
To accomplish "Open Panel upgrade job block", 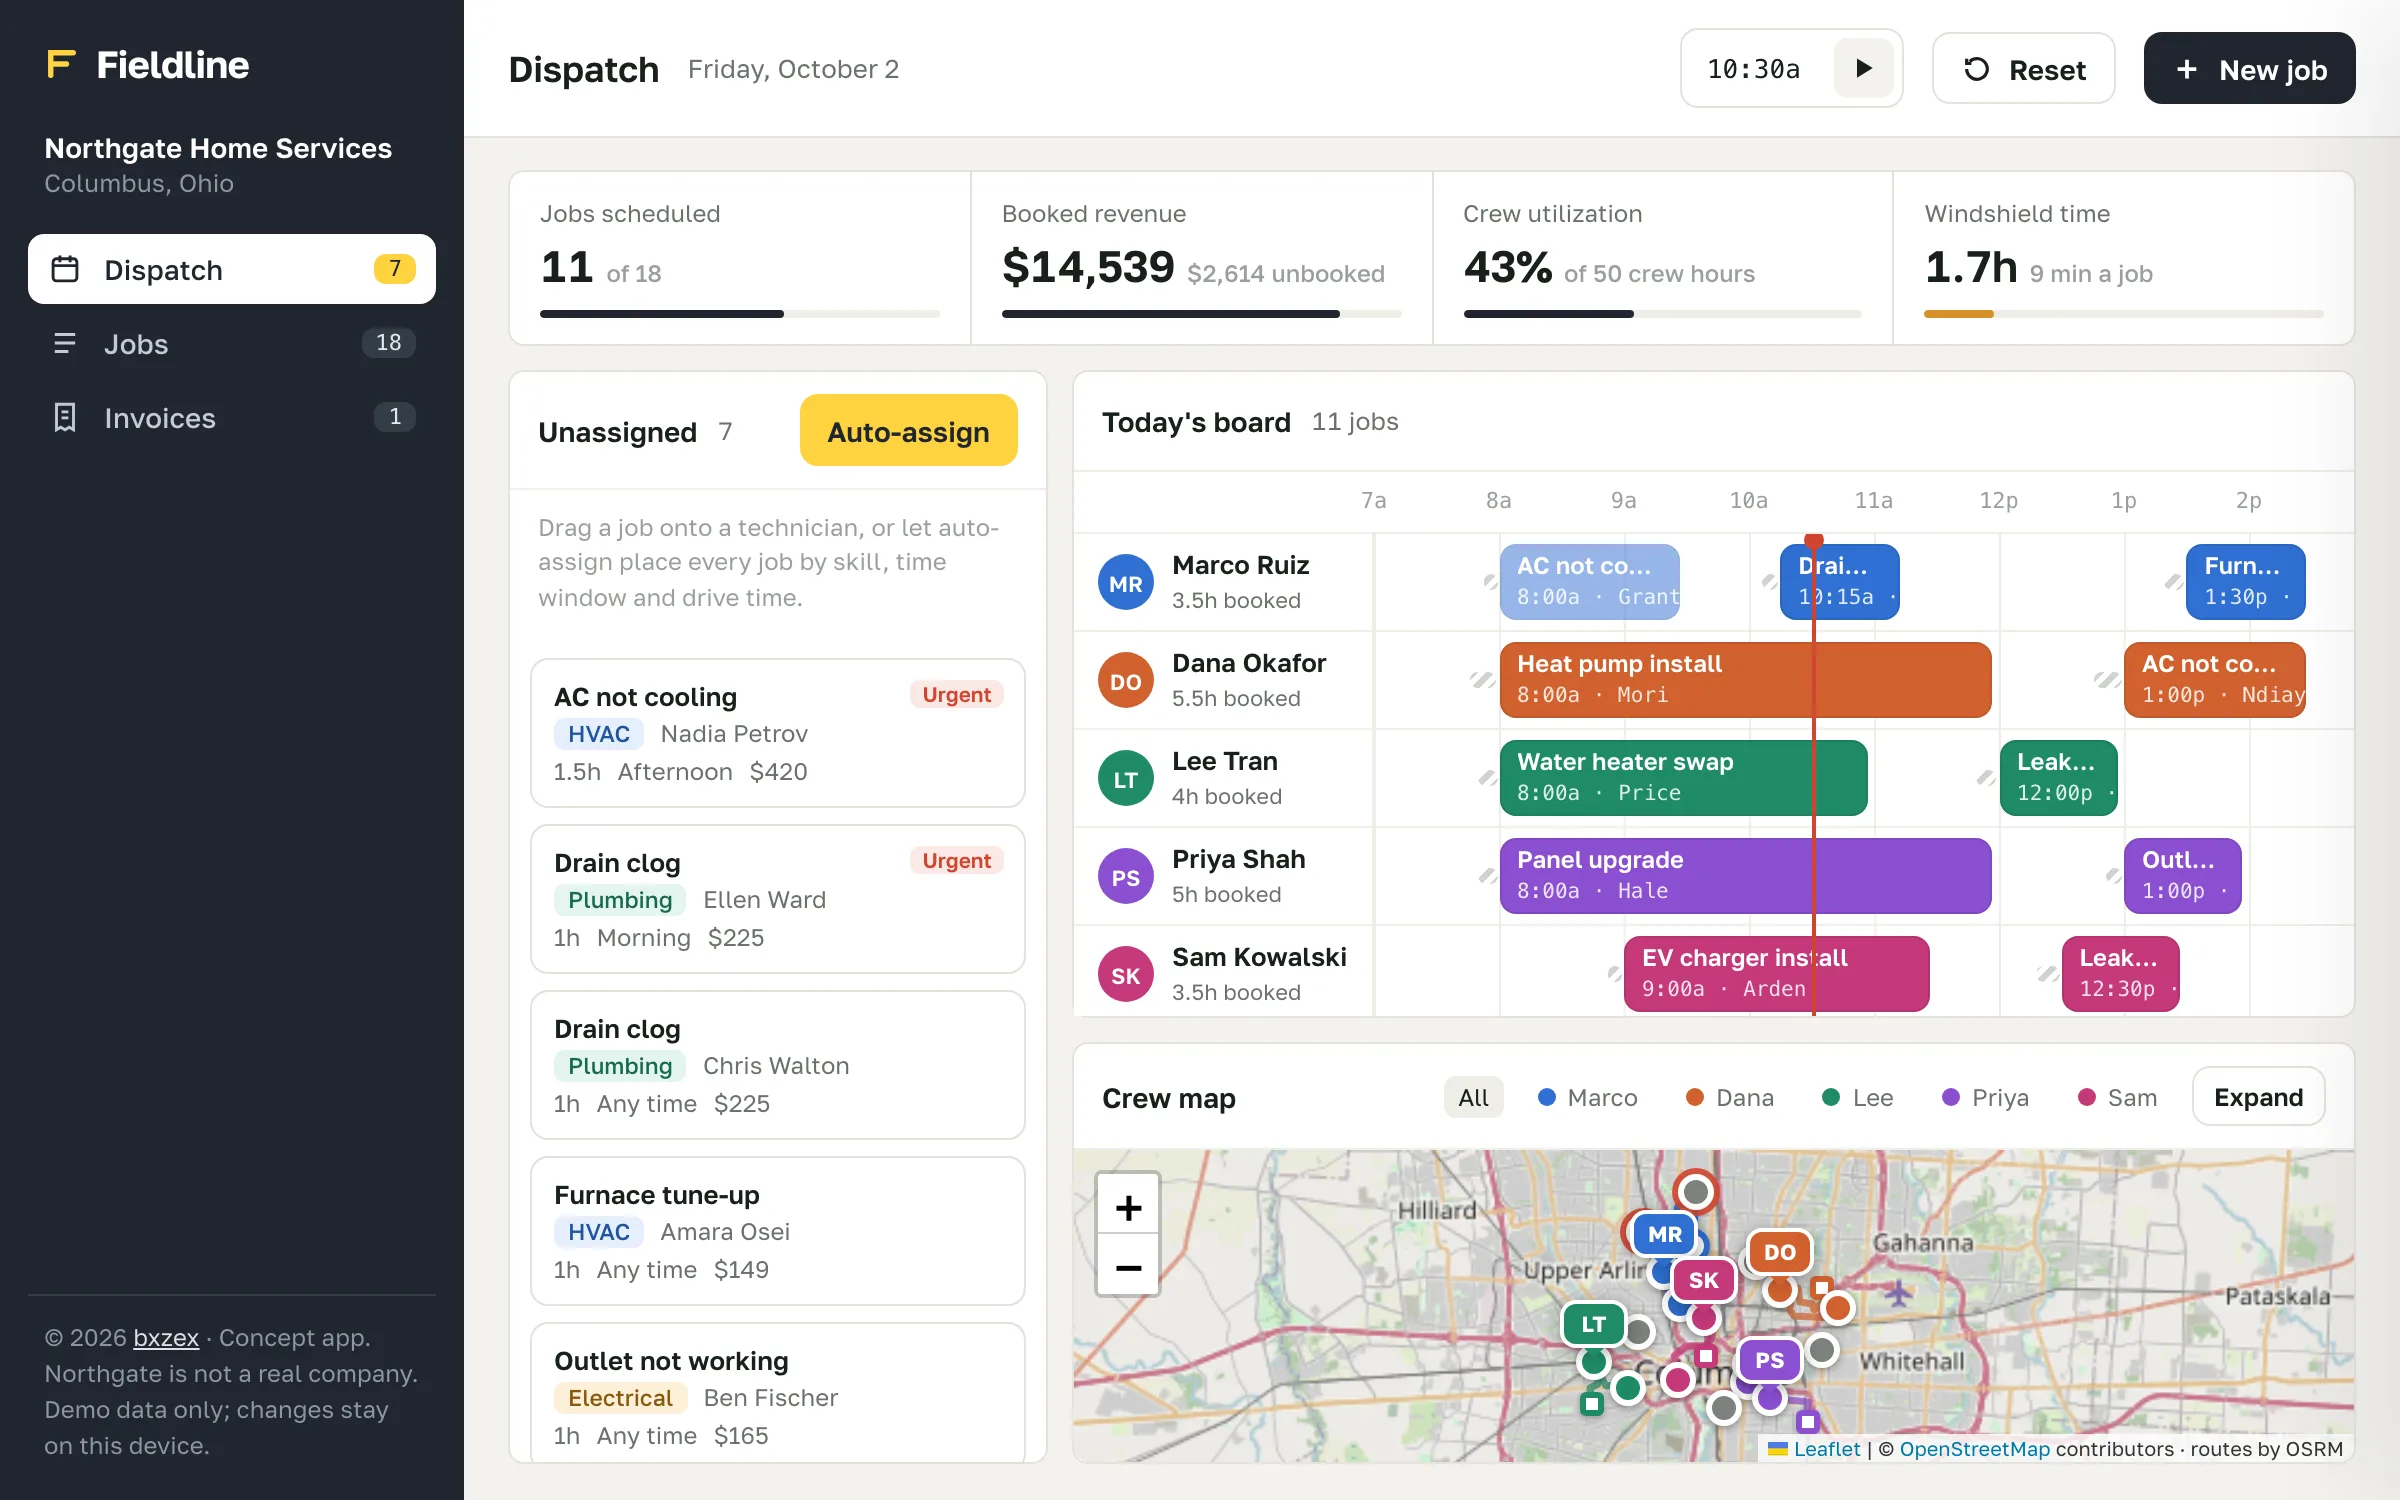I will click(1745, 875).
